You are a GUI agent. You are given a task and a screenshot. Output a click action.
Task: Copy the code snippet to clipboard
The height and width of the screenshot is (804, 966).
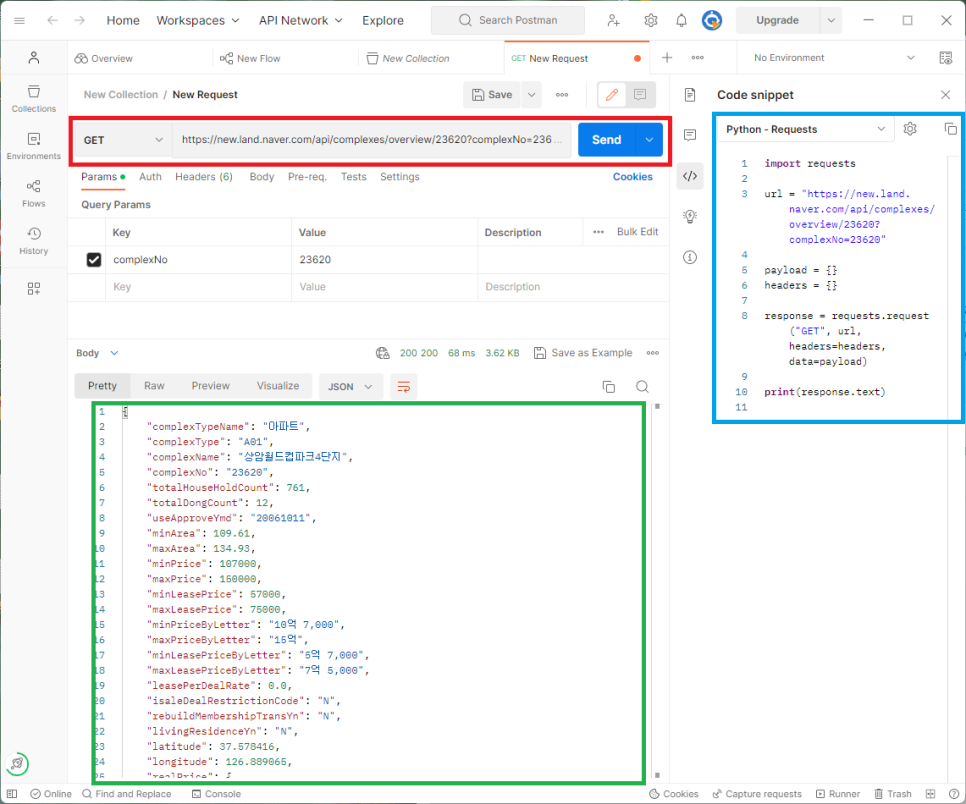[x=951, y=129]
